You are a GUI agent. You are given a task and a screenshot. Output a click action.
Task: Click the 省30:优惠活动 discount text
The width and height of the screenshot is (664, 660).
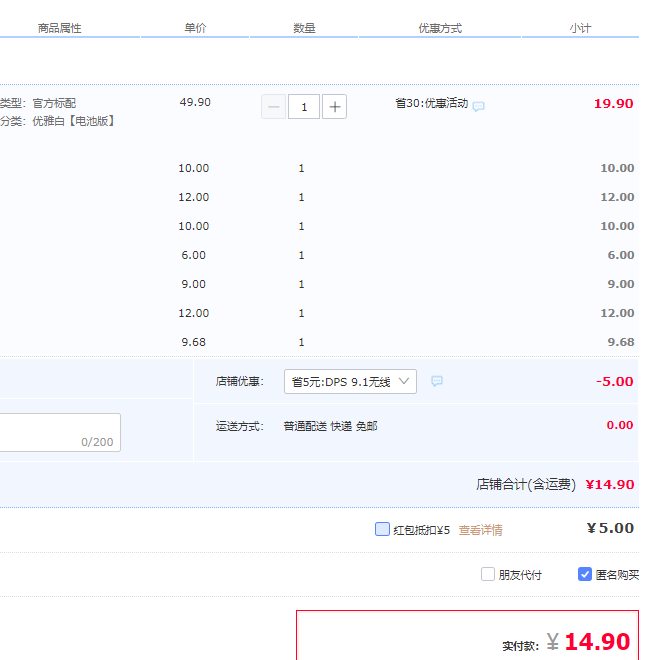click(432, 103)
